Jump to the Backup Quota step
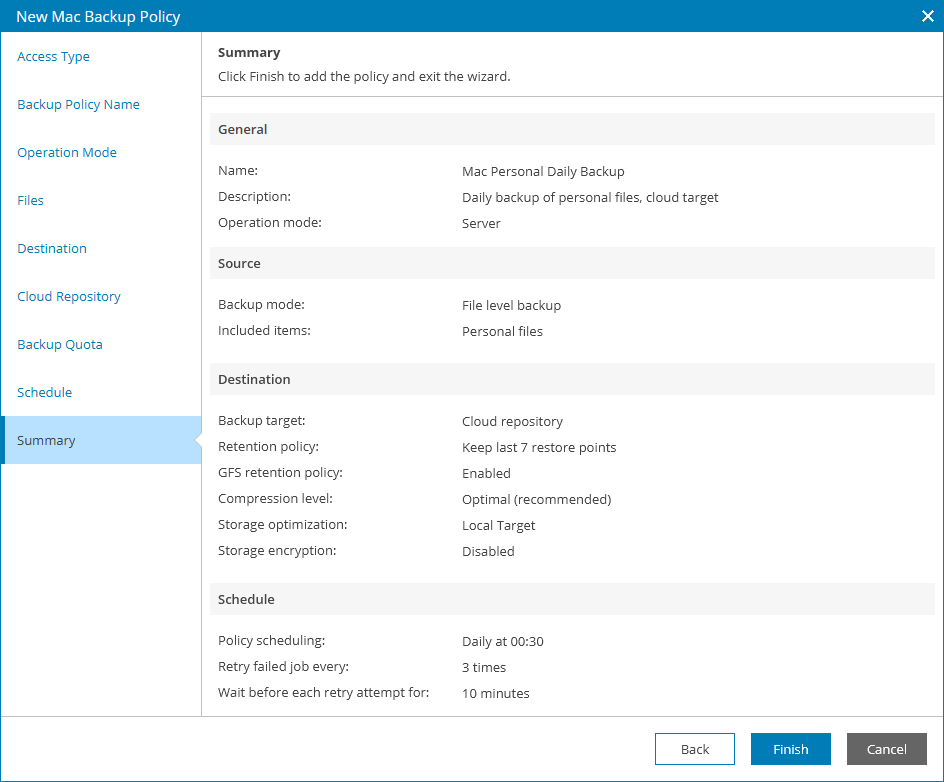The height and width of the screenshot is (782, 944). pyautogui.click(x=60, y=345)
